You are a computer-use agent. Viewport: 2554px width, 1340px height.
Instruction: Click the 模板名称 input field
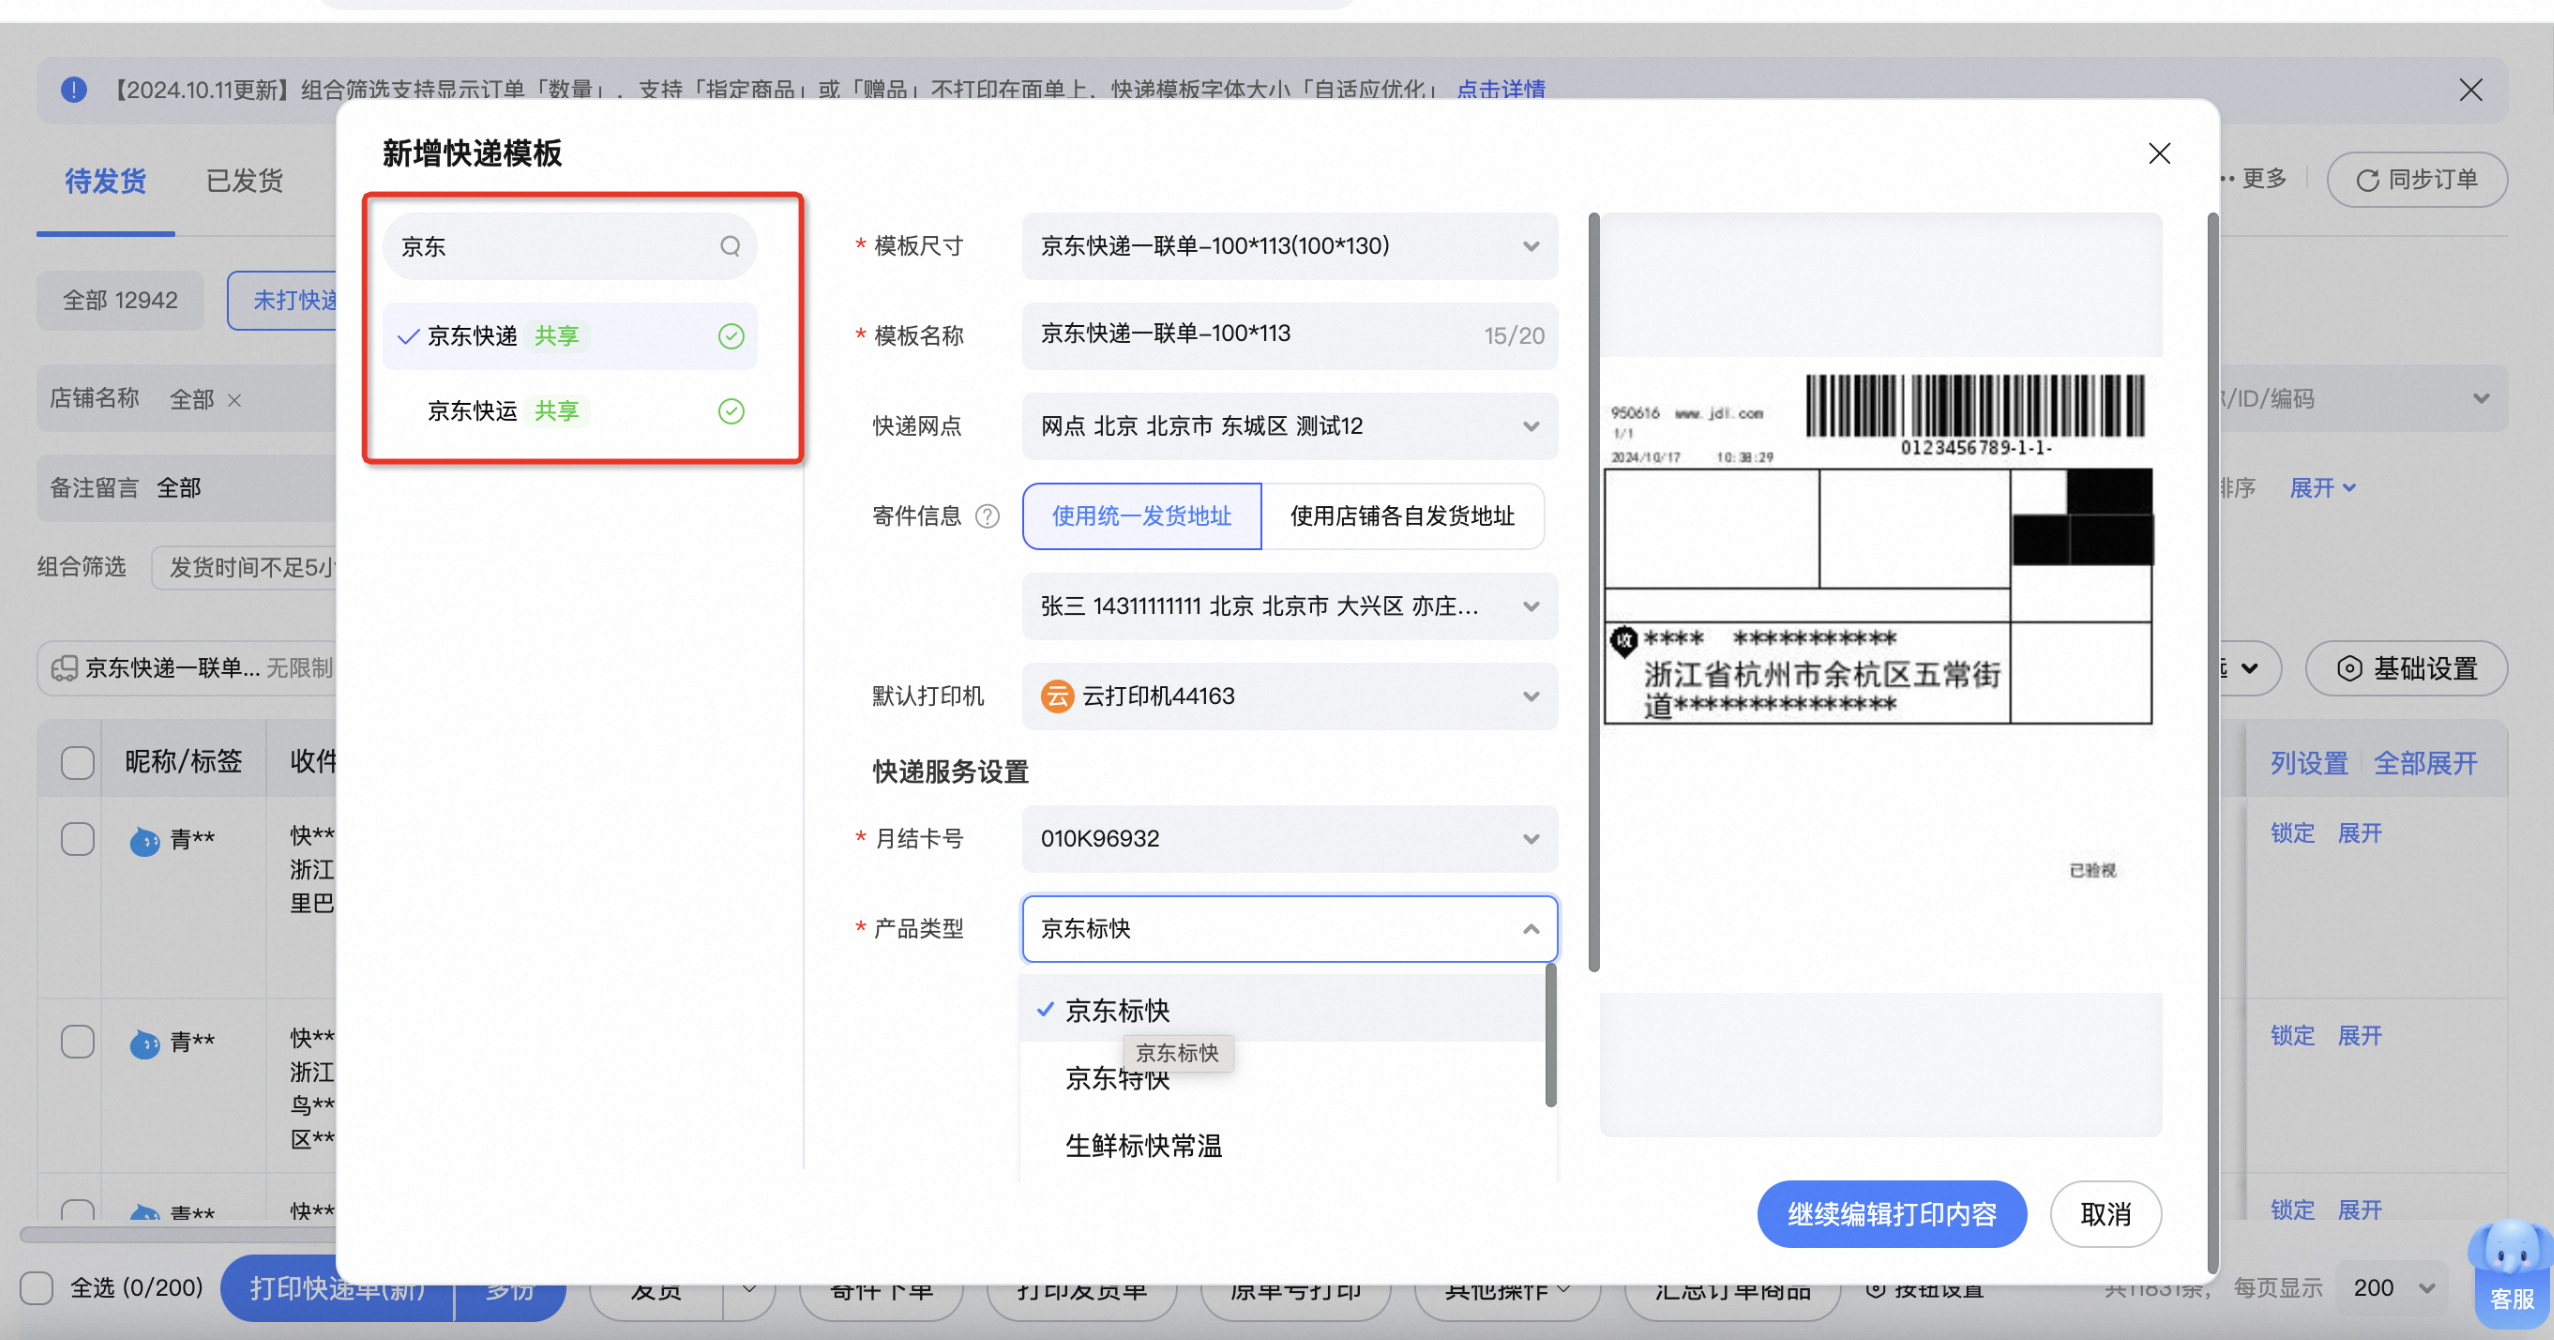1289,336
